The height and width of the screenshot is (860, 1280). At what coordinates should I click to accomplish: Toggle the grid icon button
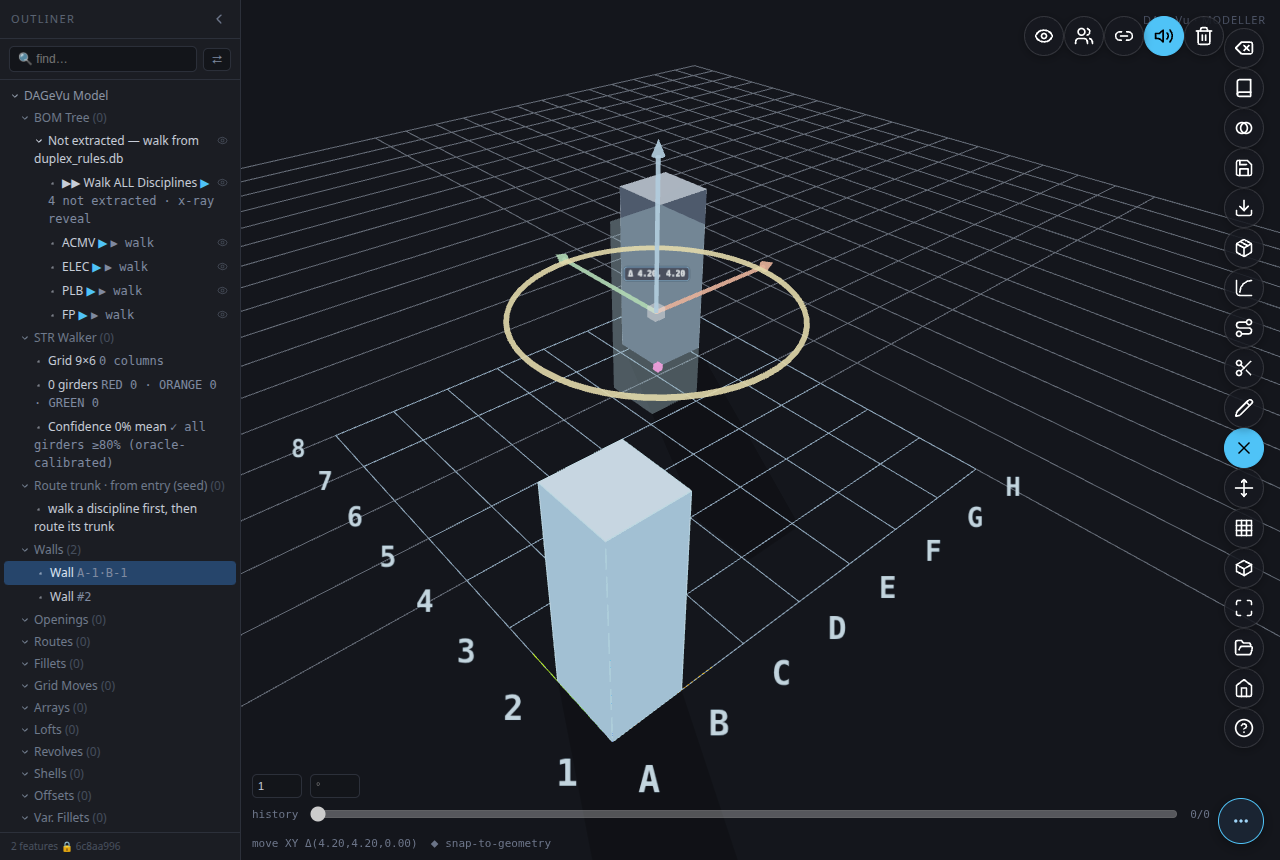tap(1244, 528)
